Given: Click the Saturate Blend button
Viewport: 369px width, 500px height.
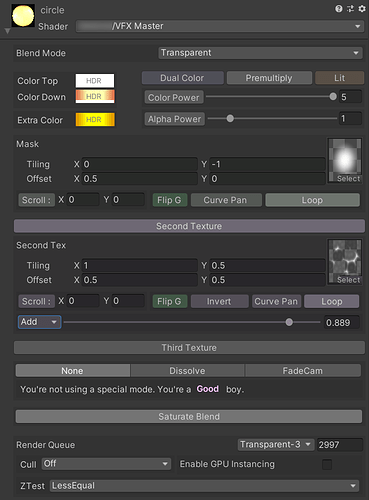Looking at the screenshot, I should [189, 417].
